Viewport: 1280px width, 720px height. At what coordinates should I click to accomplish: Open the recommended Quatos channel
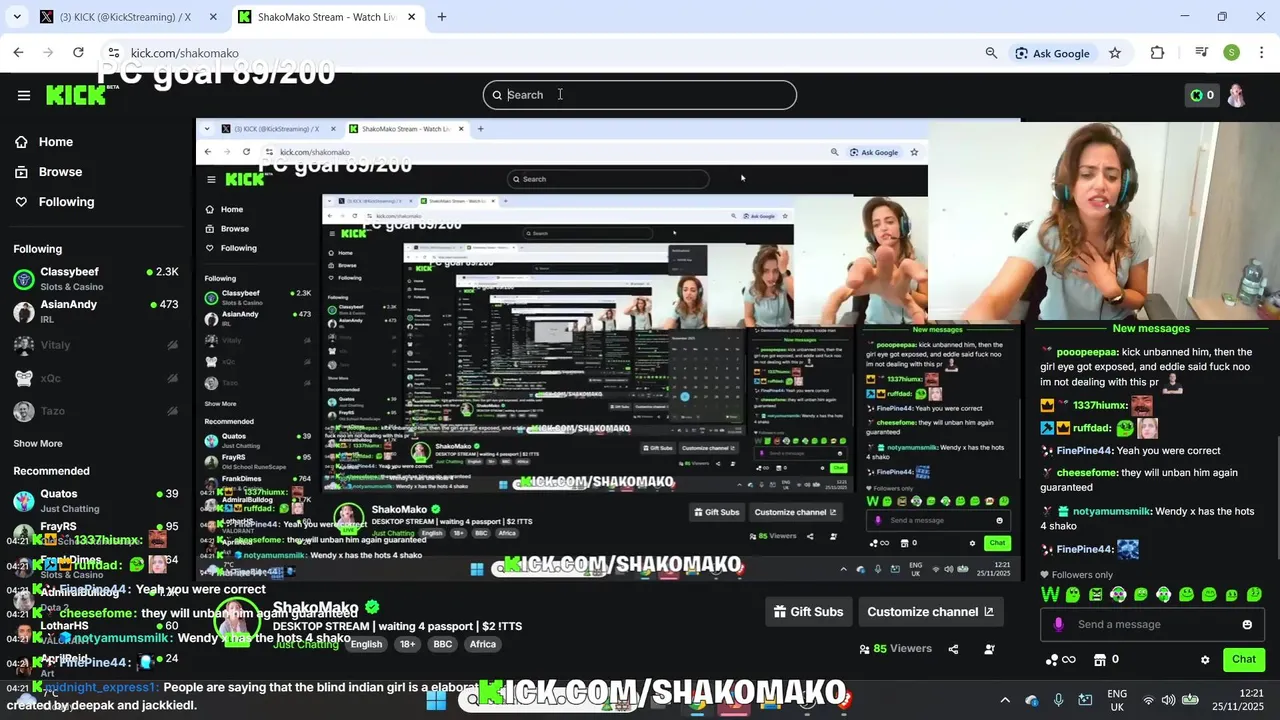pos(96,500)
